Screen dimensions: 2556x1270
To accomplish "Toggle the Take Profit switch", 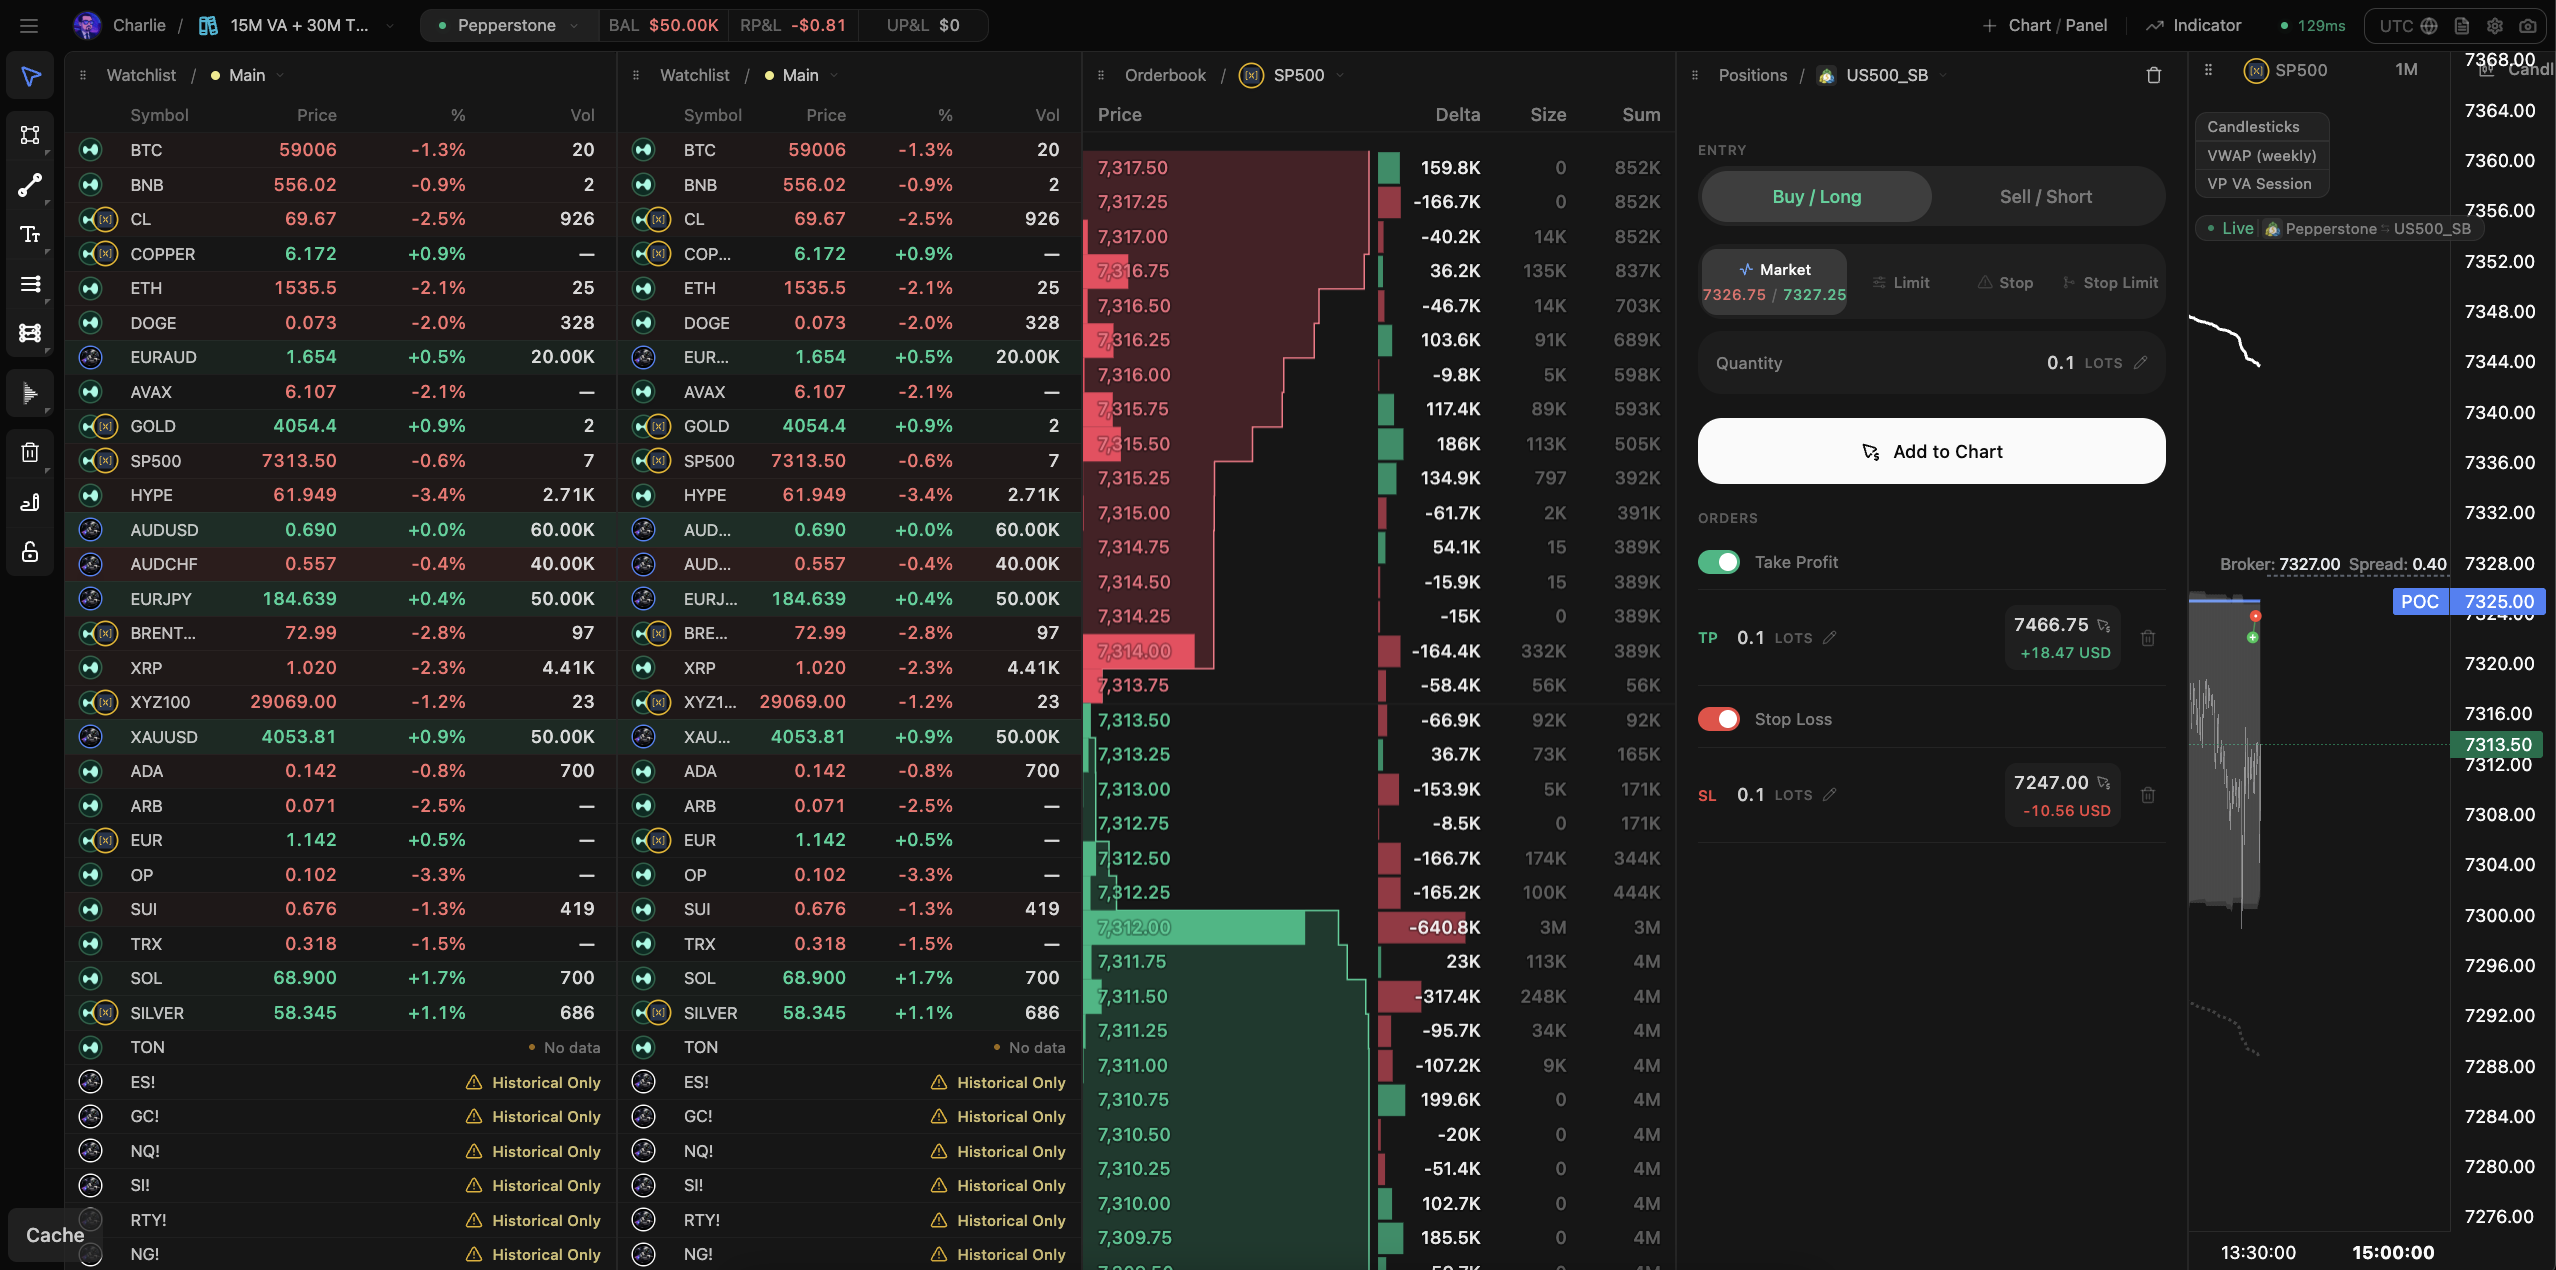I will tap(1719, 562).
